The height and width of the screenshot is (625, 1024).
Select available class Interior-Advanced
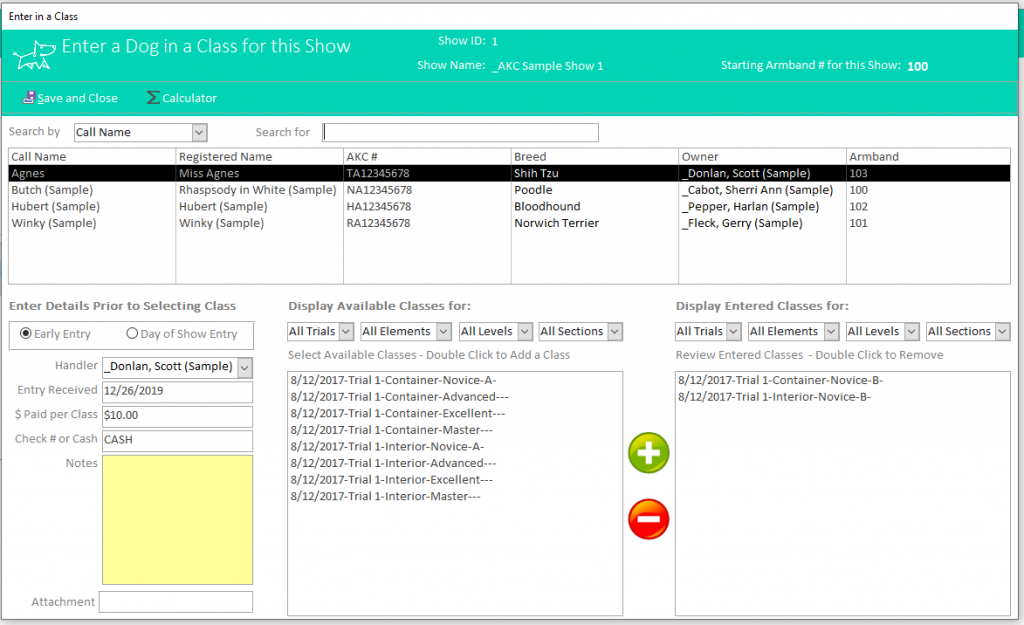point(393,463)
